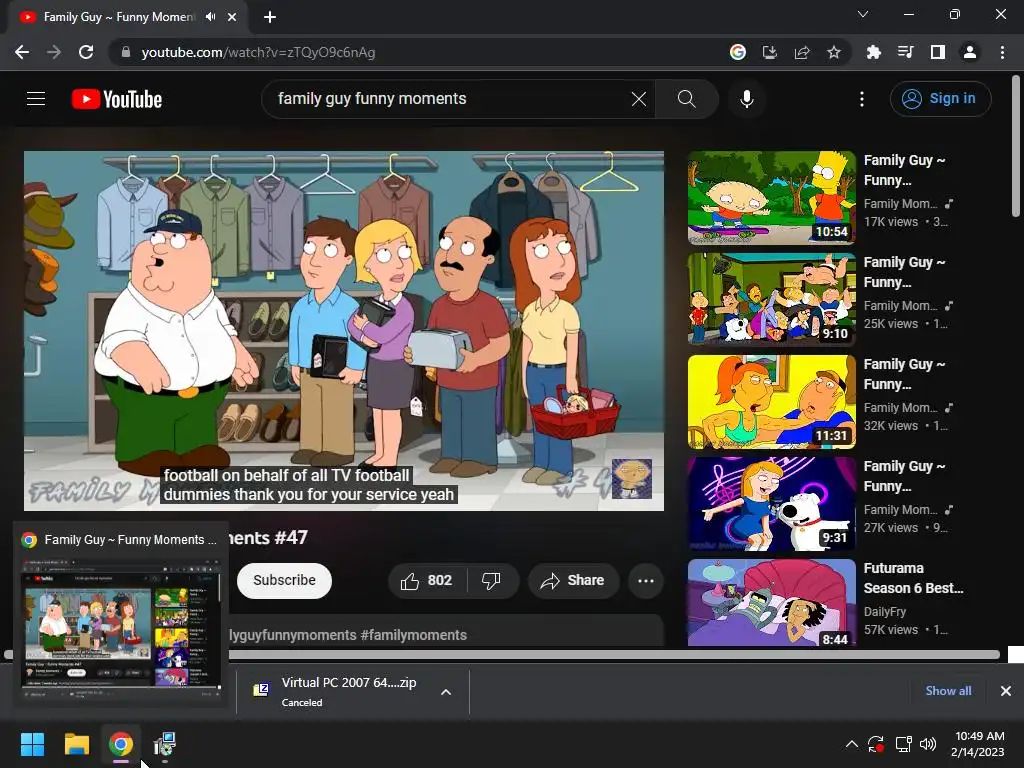Show hidden tray icons chevron

coord(852,744)
